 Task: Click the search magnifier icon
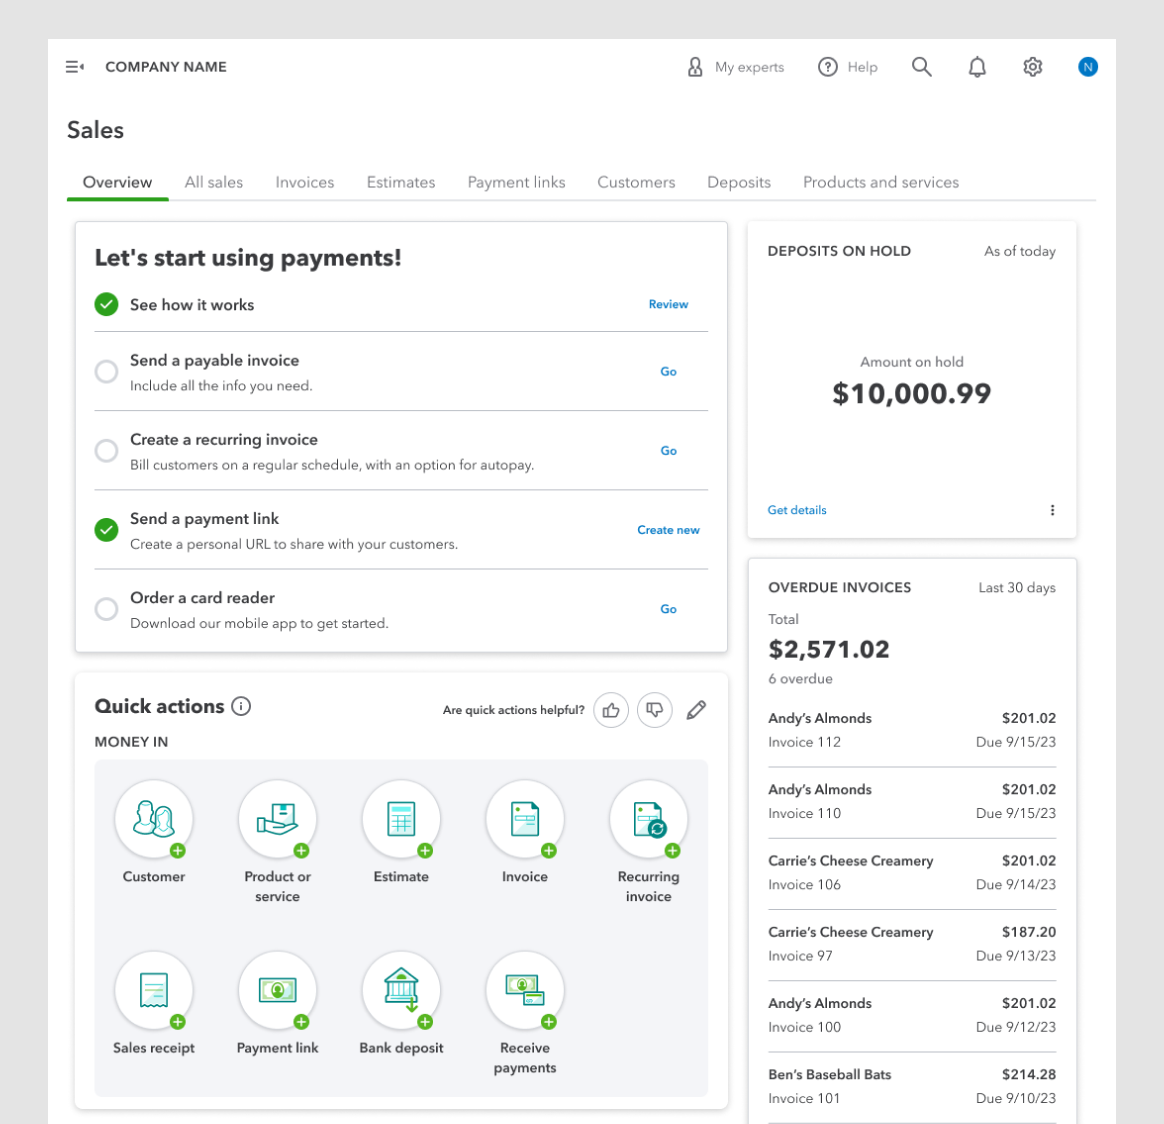pyautogui.click(x=921, y=67)
